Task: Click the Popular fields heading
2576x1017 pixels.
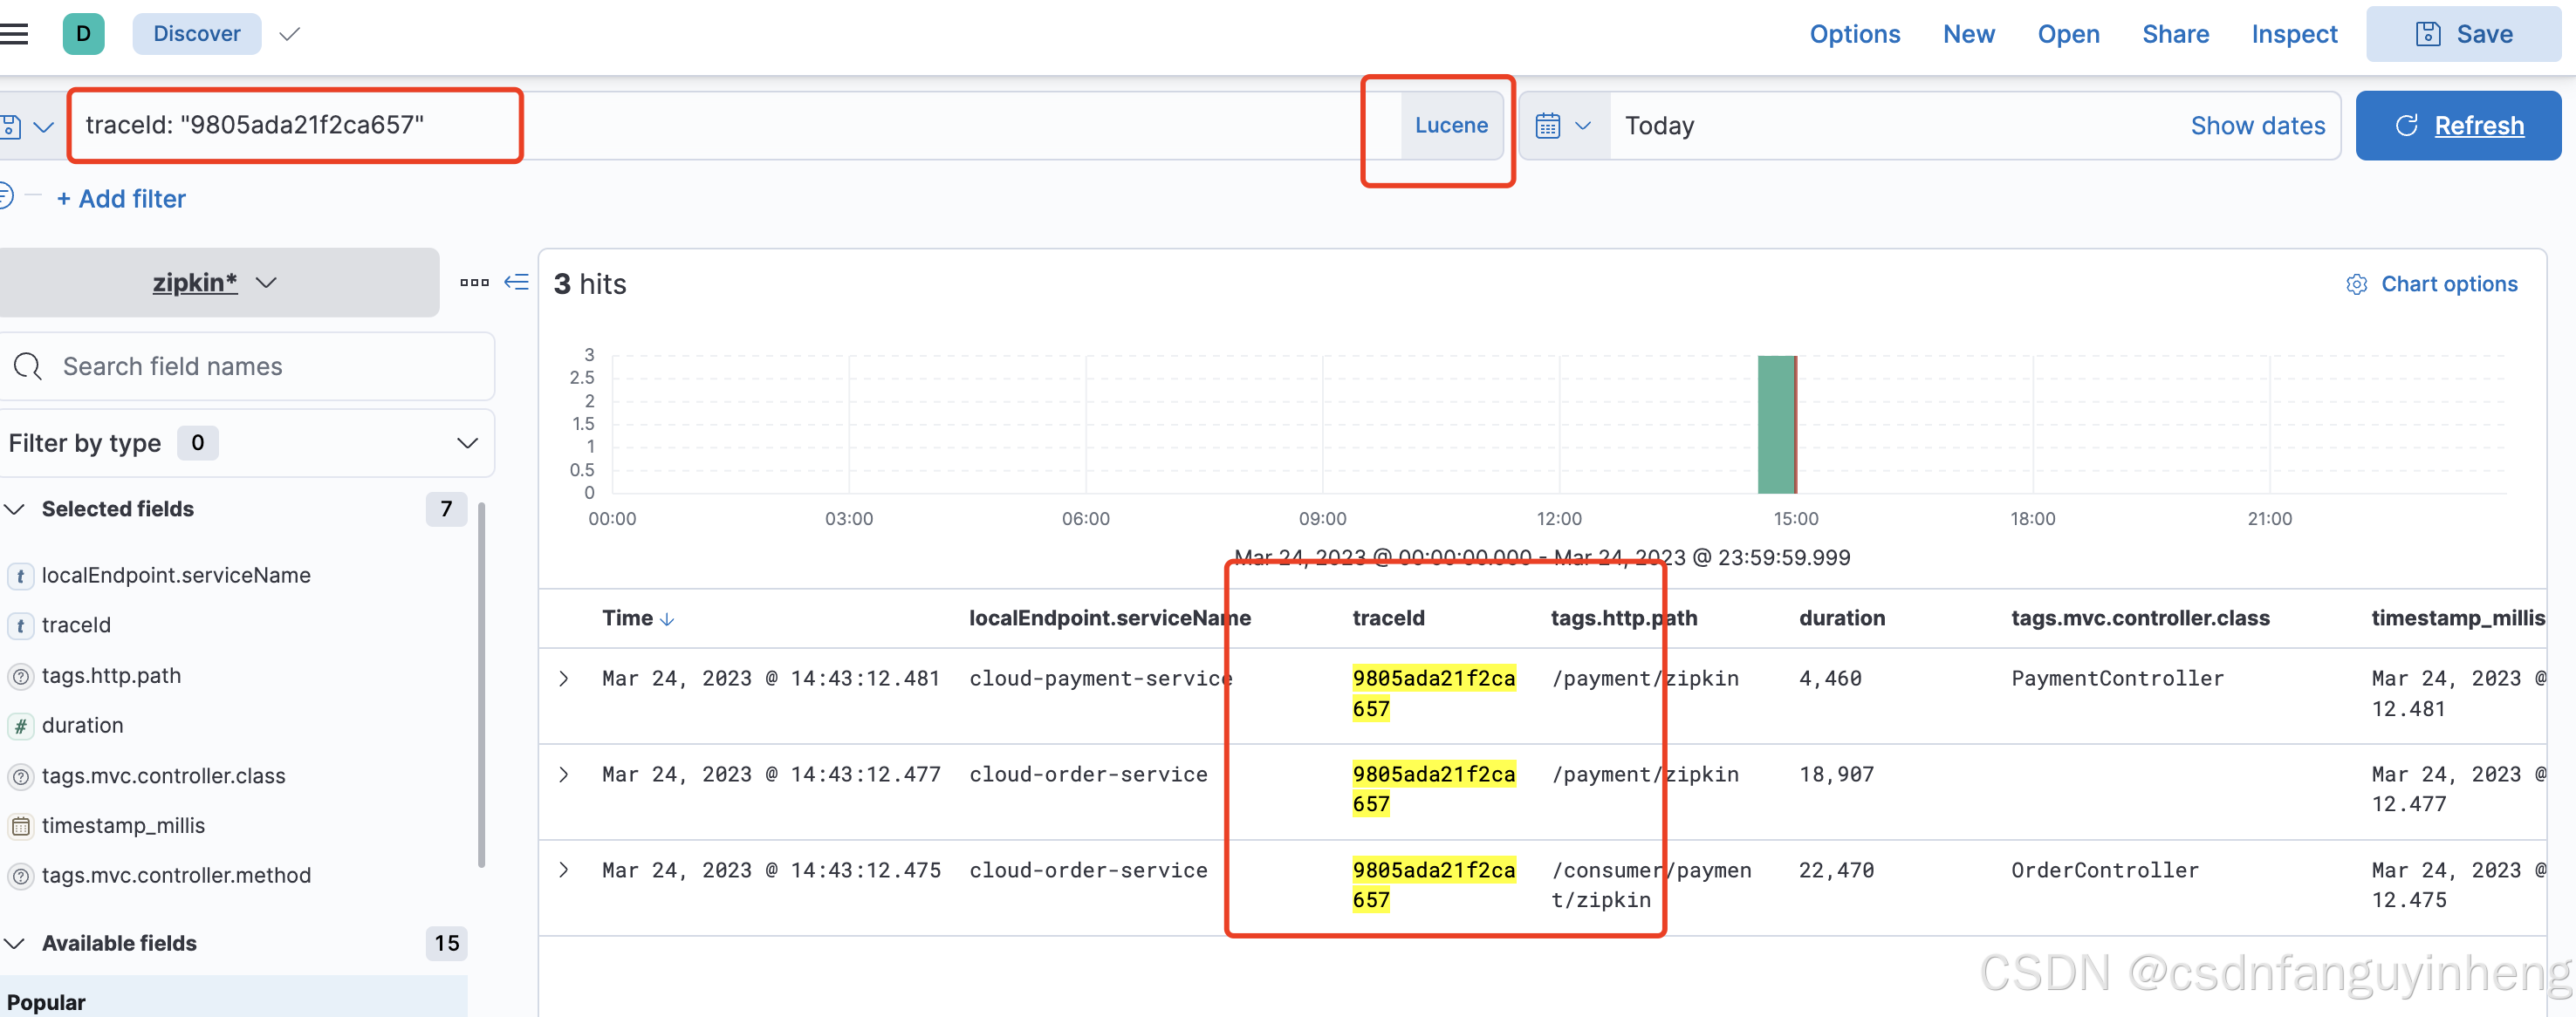Action: [x=46, y=1002]
